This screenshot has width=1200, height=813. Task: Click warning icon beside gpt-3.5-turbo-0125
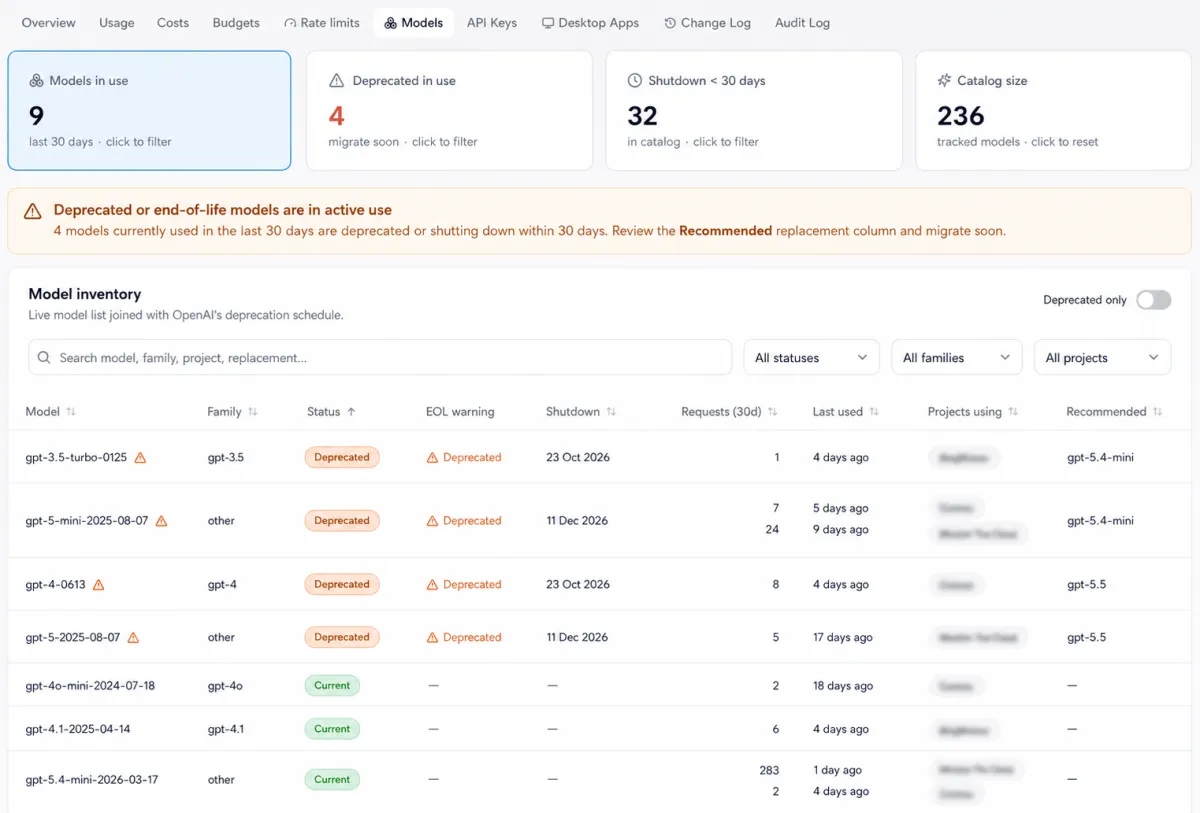[x=140, y=458]
